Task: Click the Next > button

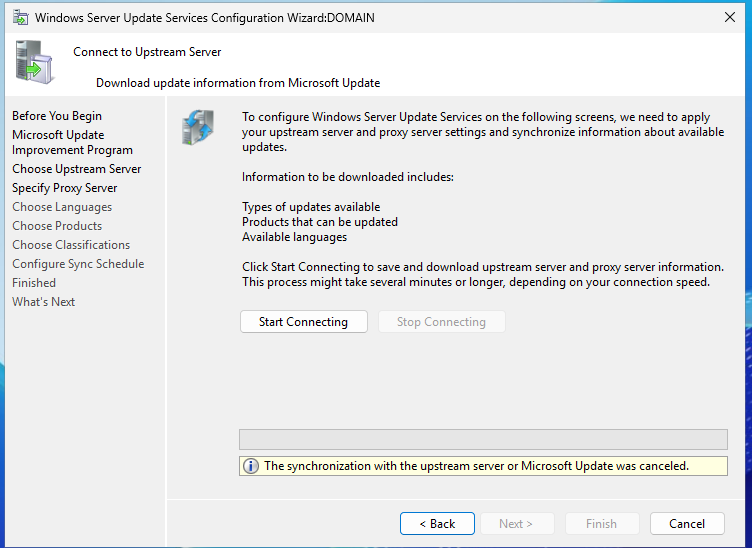Action: pos(517,524)
